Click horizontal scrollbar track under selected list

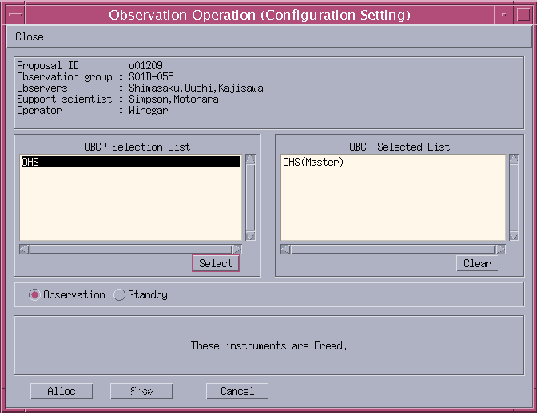393,249
